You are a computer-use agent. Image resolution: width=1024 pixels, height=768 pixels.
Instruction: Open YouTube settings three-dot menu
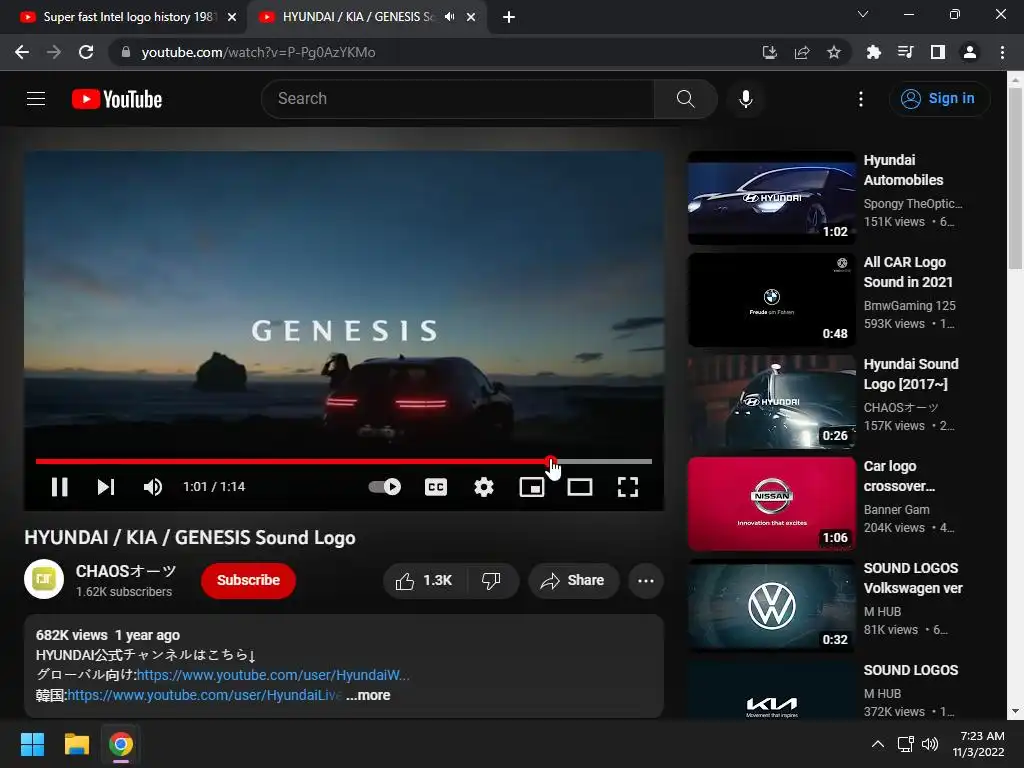(x=861, y=99)
